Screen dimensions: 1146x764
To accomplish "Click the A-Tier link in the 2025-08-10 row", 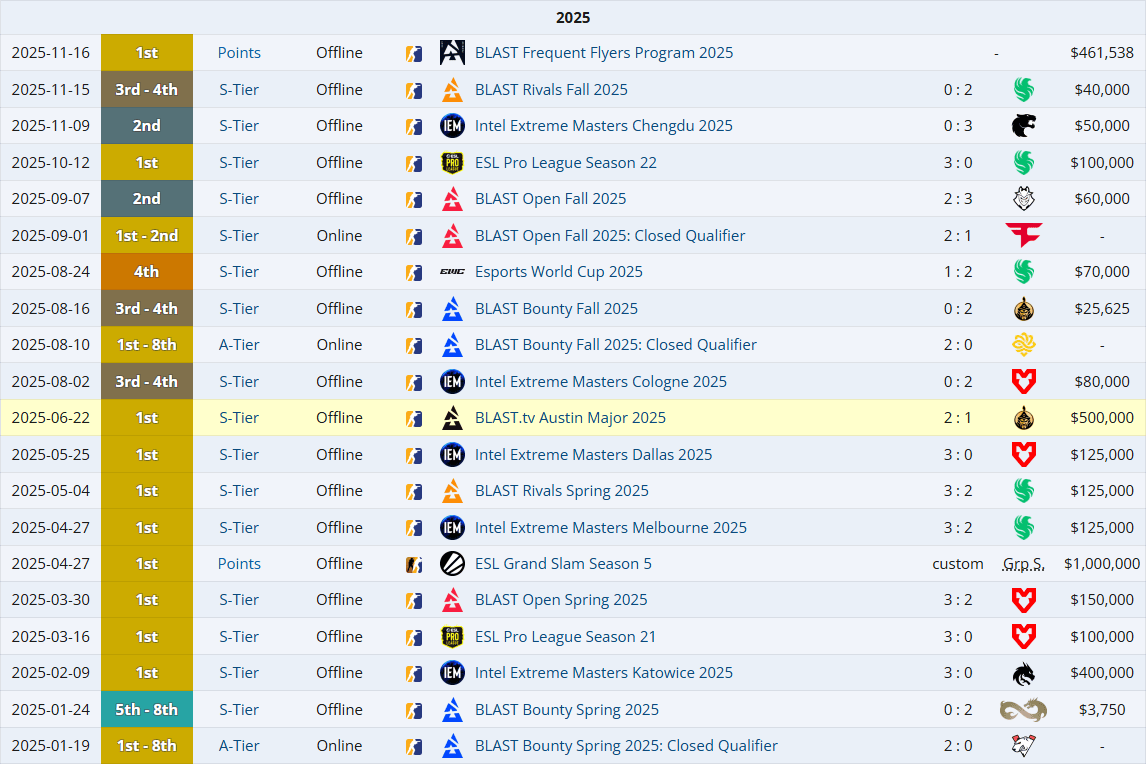I will (x=239, y=344).
